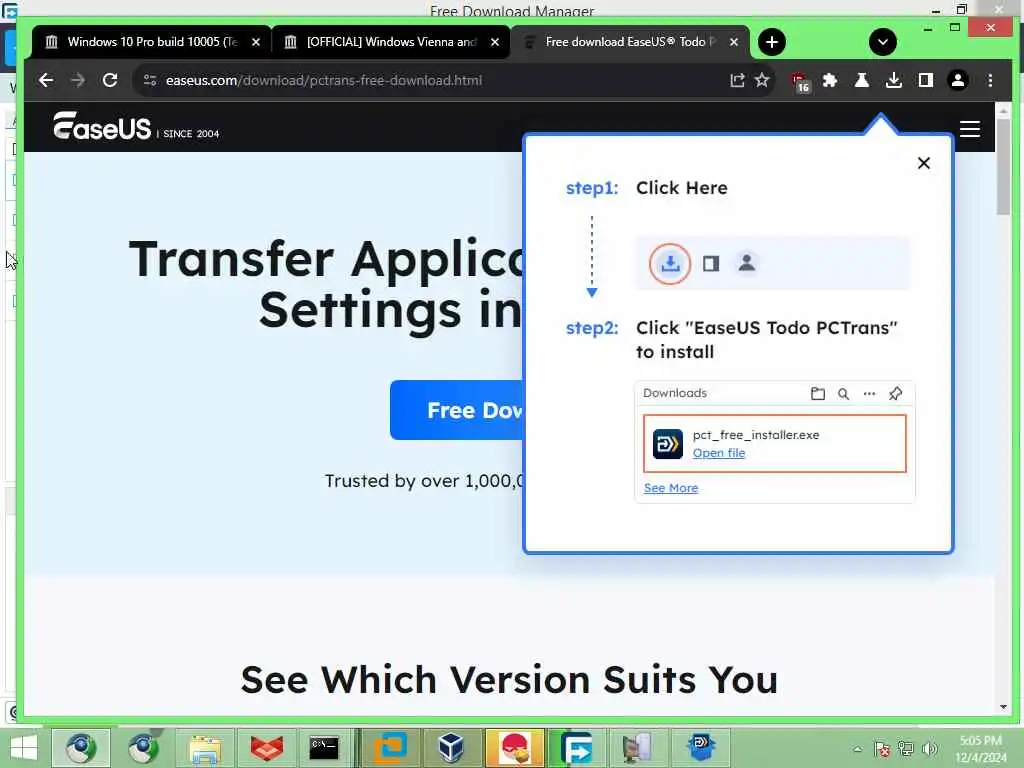Click the profile icon in step1 illustration
This screenshot has width=1024, height=768.
tap(746, 263)
